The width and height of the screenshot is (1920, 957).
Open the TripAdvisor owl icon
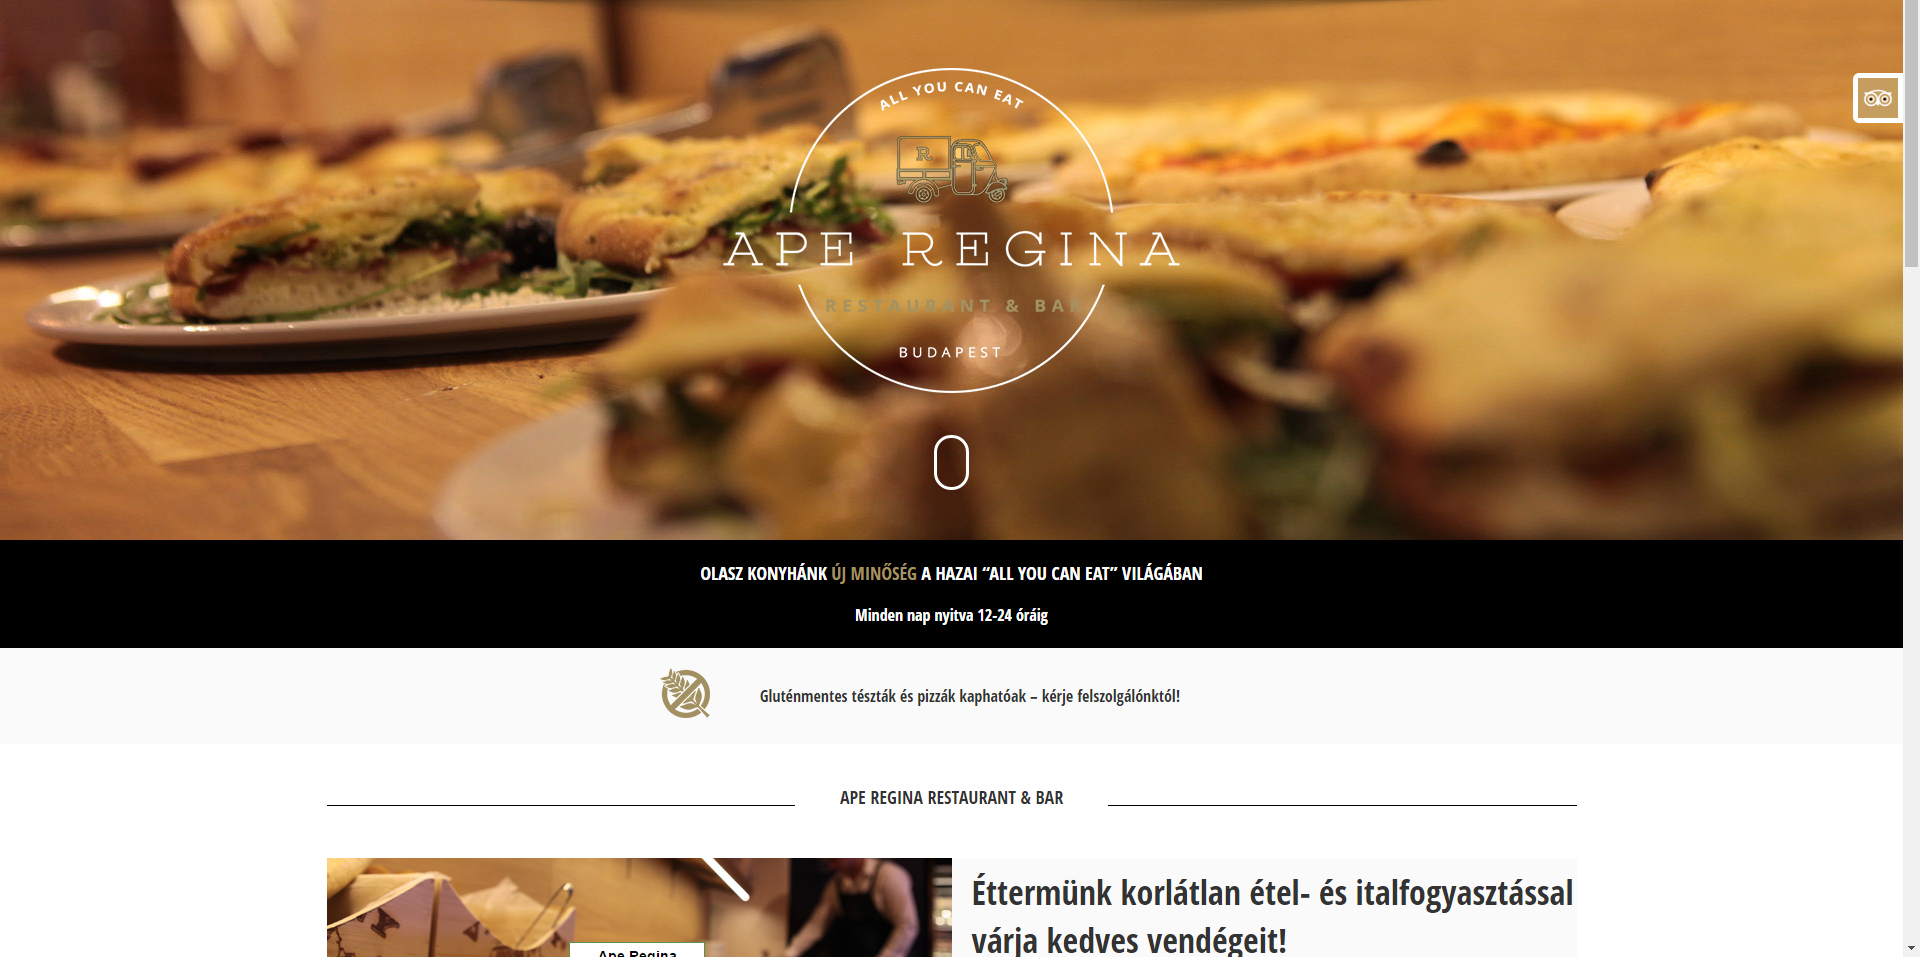[1877, 98]
